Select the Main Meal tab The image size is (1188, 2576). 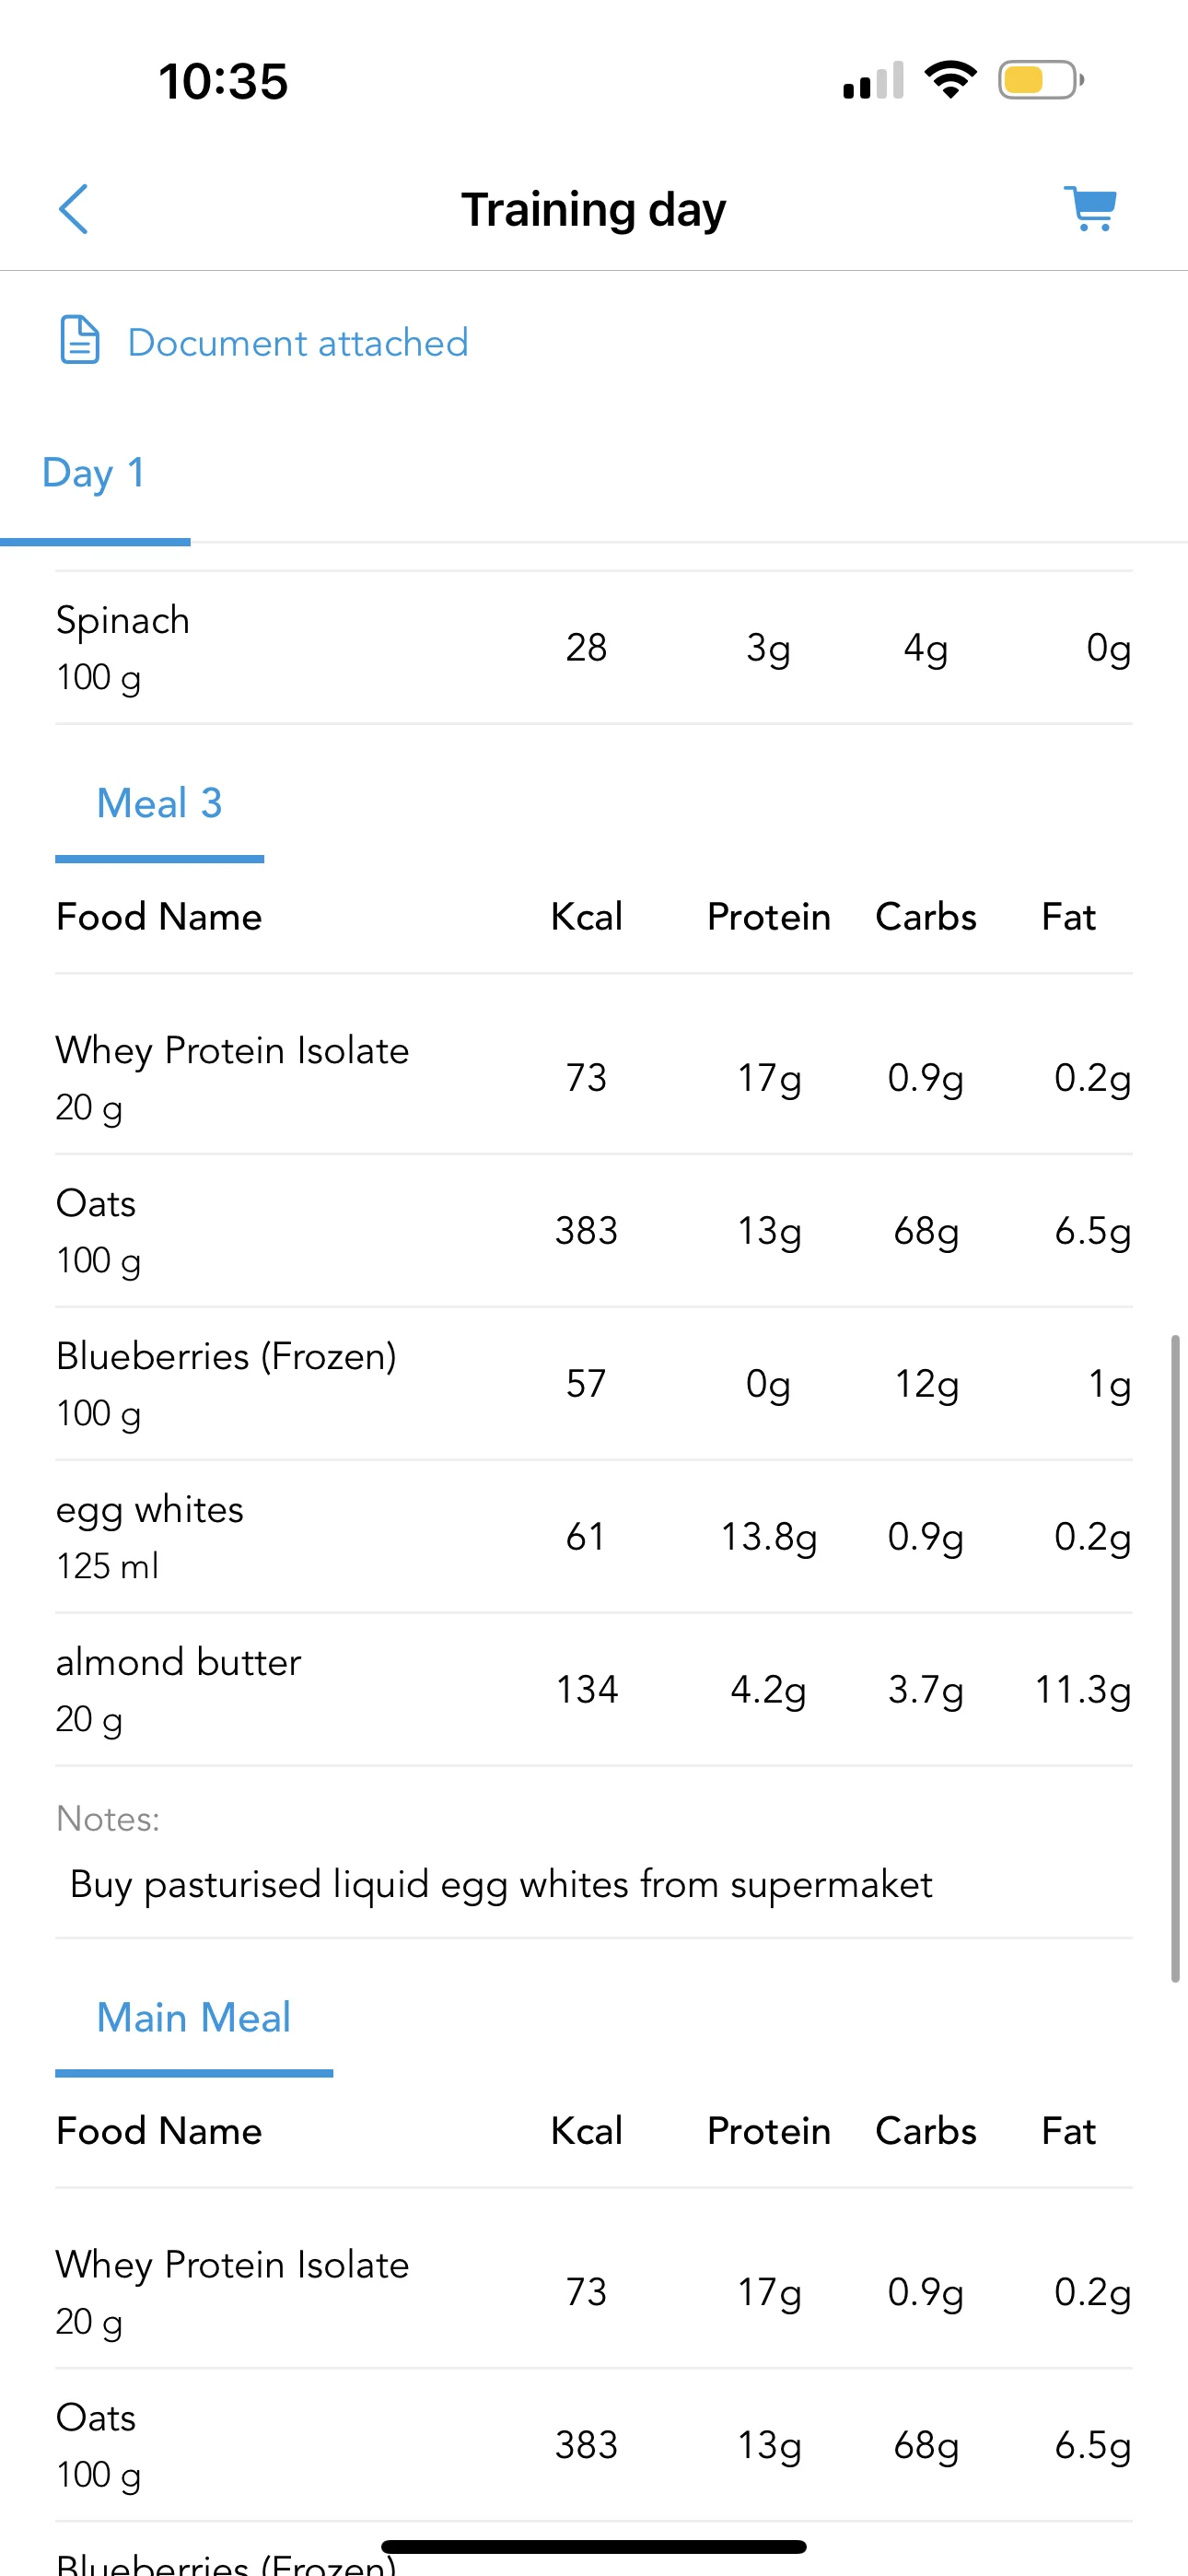point(194,2018)
